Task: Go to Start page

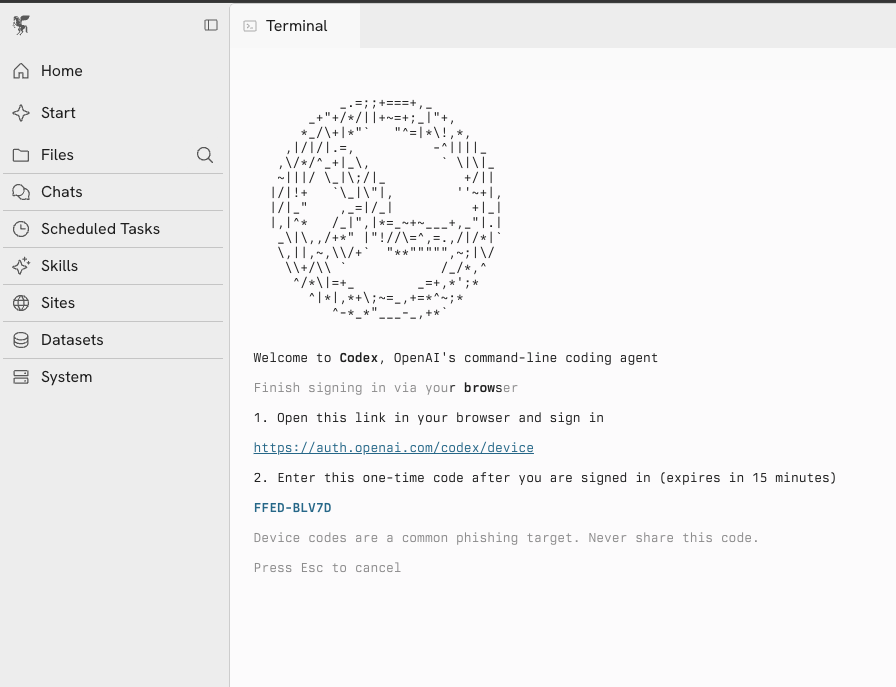Action: (x=113, y=113)
